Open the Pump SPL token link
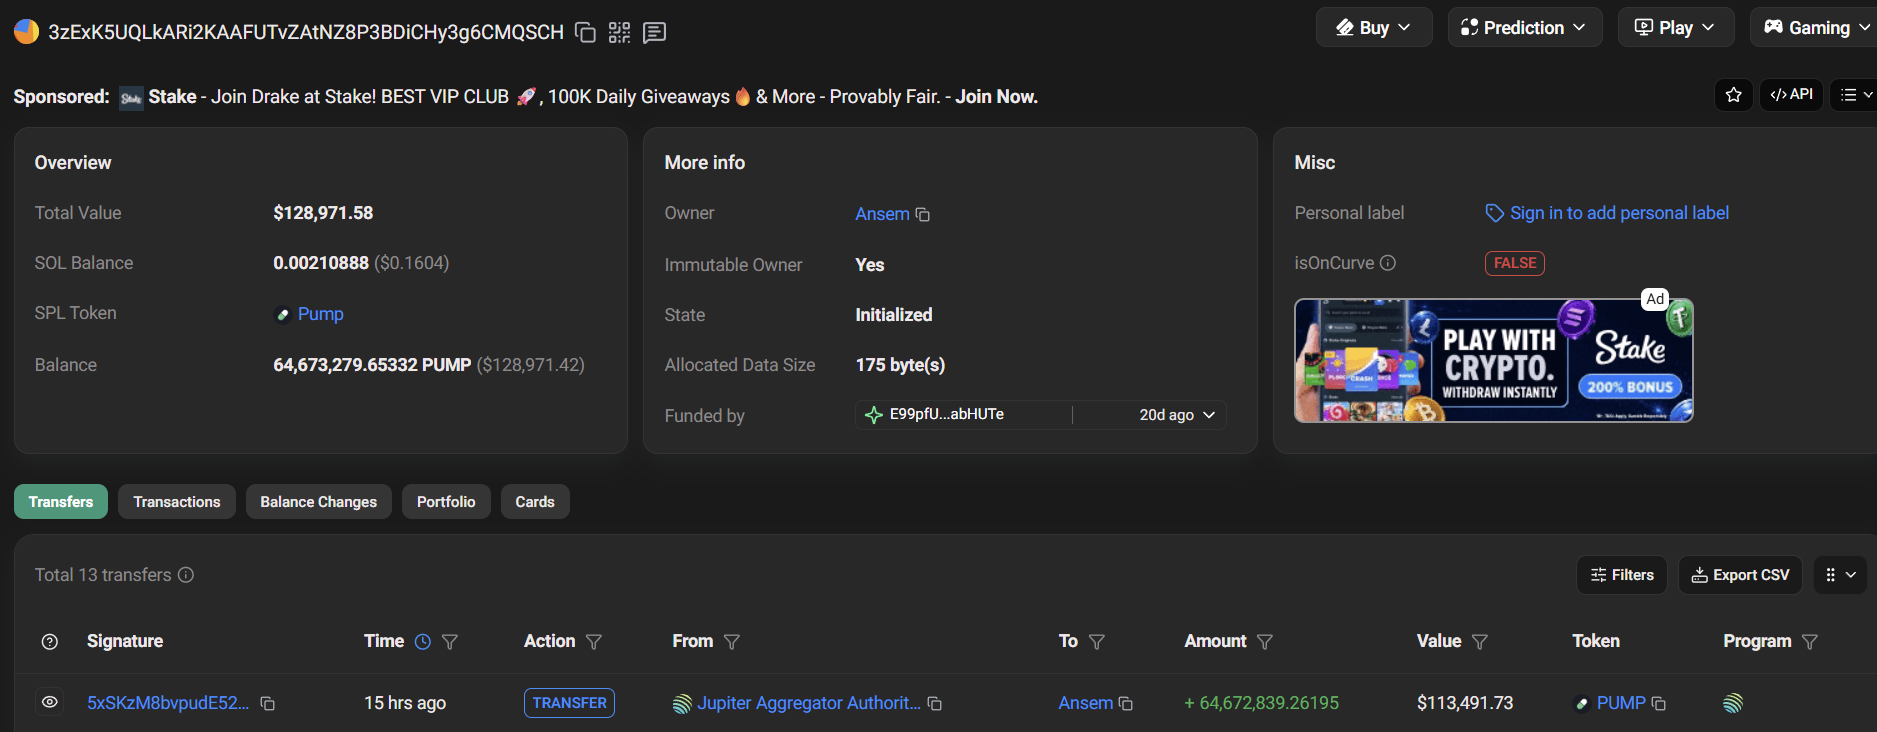Screen dimensions: 1877x732 (320, 314)
